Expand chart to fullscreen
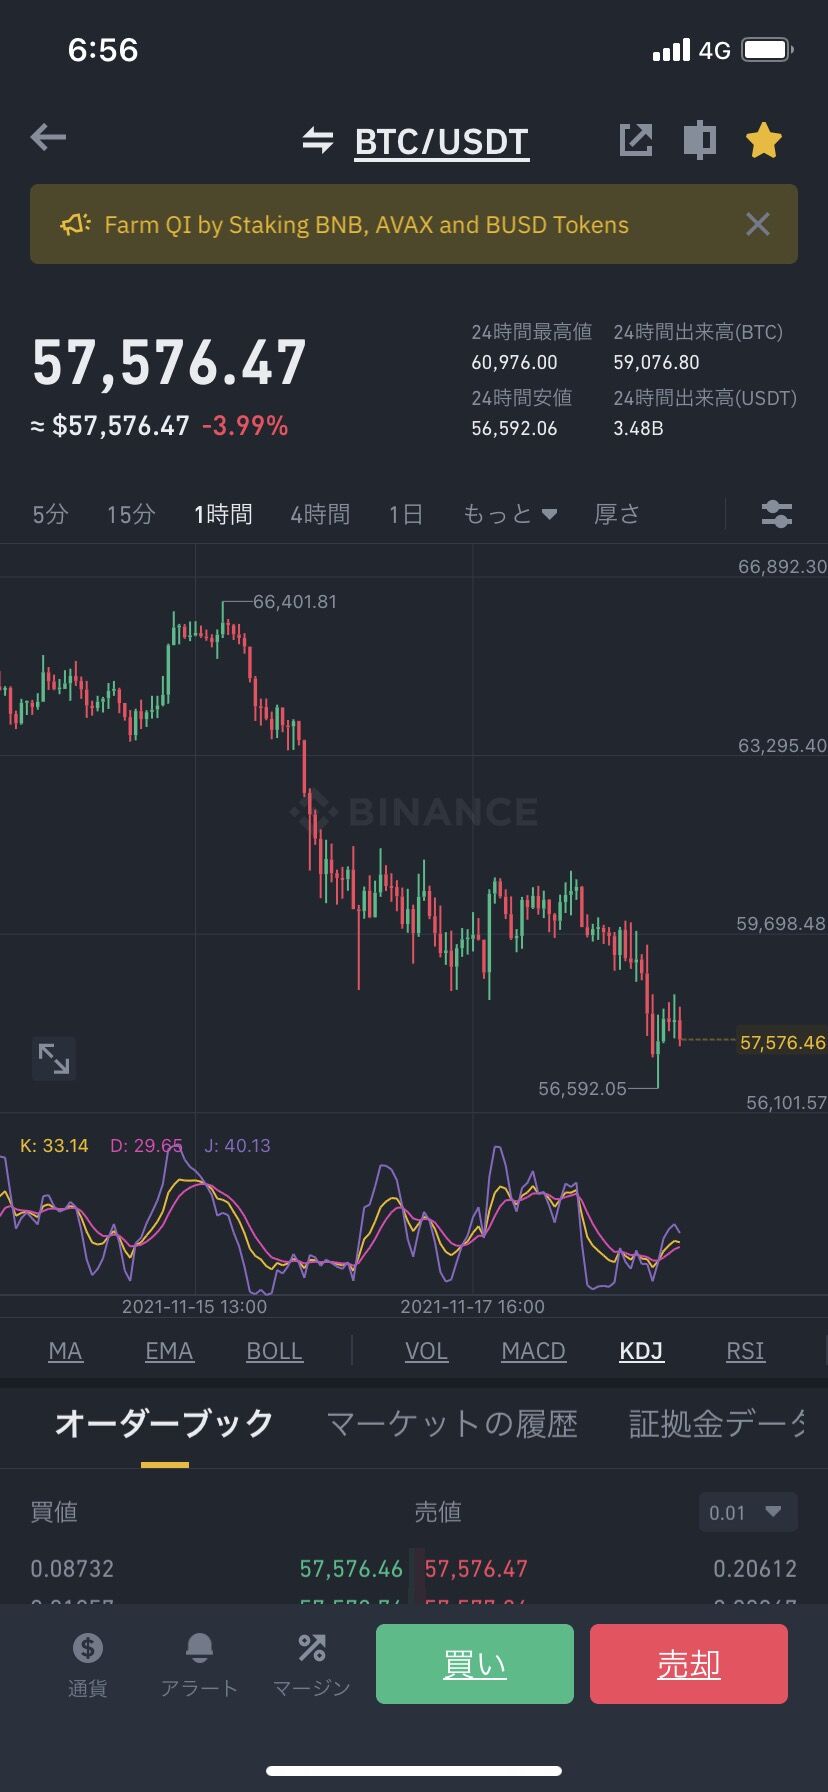The image size is (828, 1792). coord(54,1058)
